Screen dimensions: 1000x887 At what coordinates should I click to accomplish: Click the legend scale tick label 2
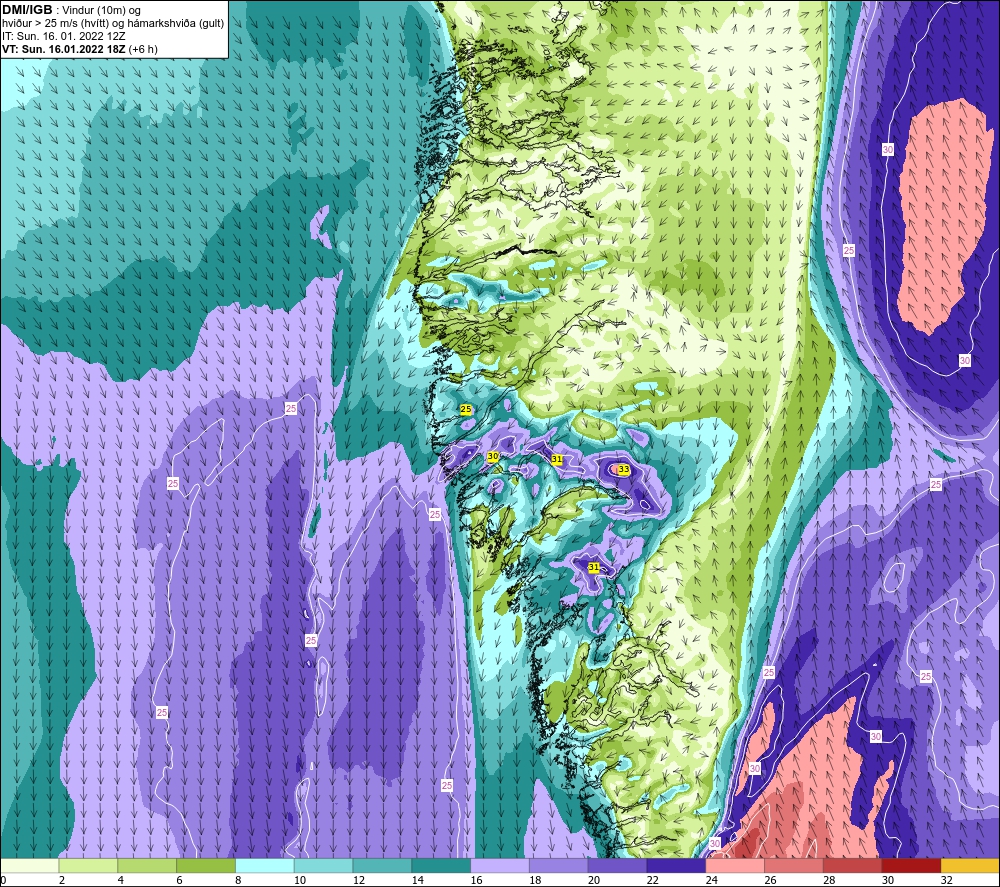point(62,880)
